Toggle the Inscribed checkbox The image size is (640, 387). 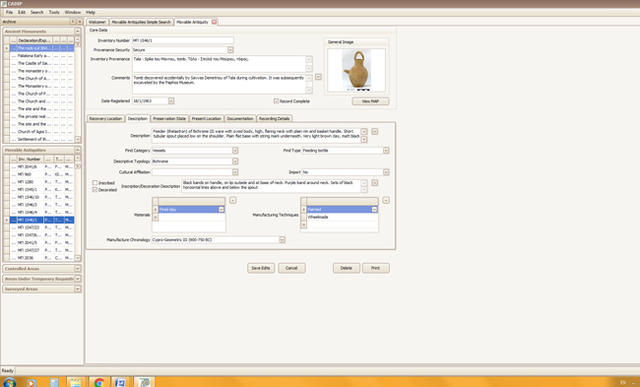(95, 183)
